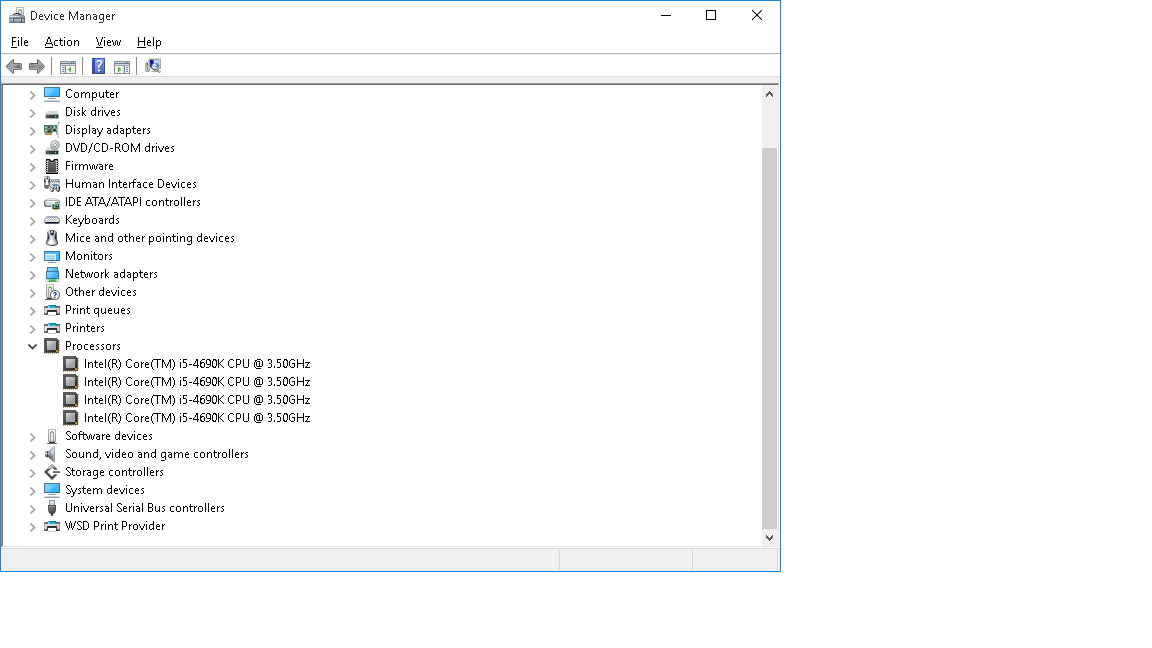1152x648 pixels.
Task: Click the Network adapters icon
Action: click(x=51, y=274)
